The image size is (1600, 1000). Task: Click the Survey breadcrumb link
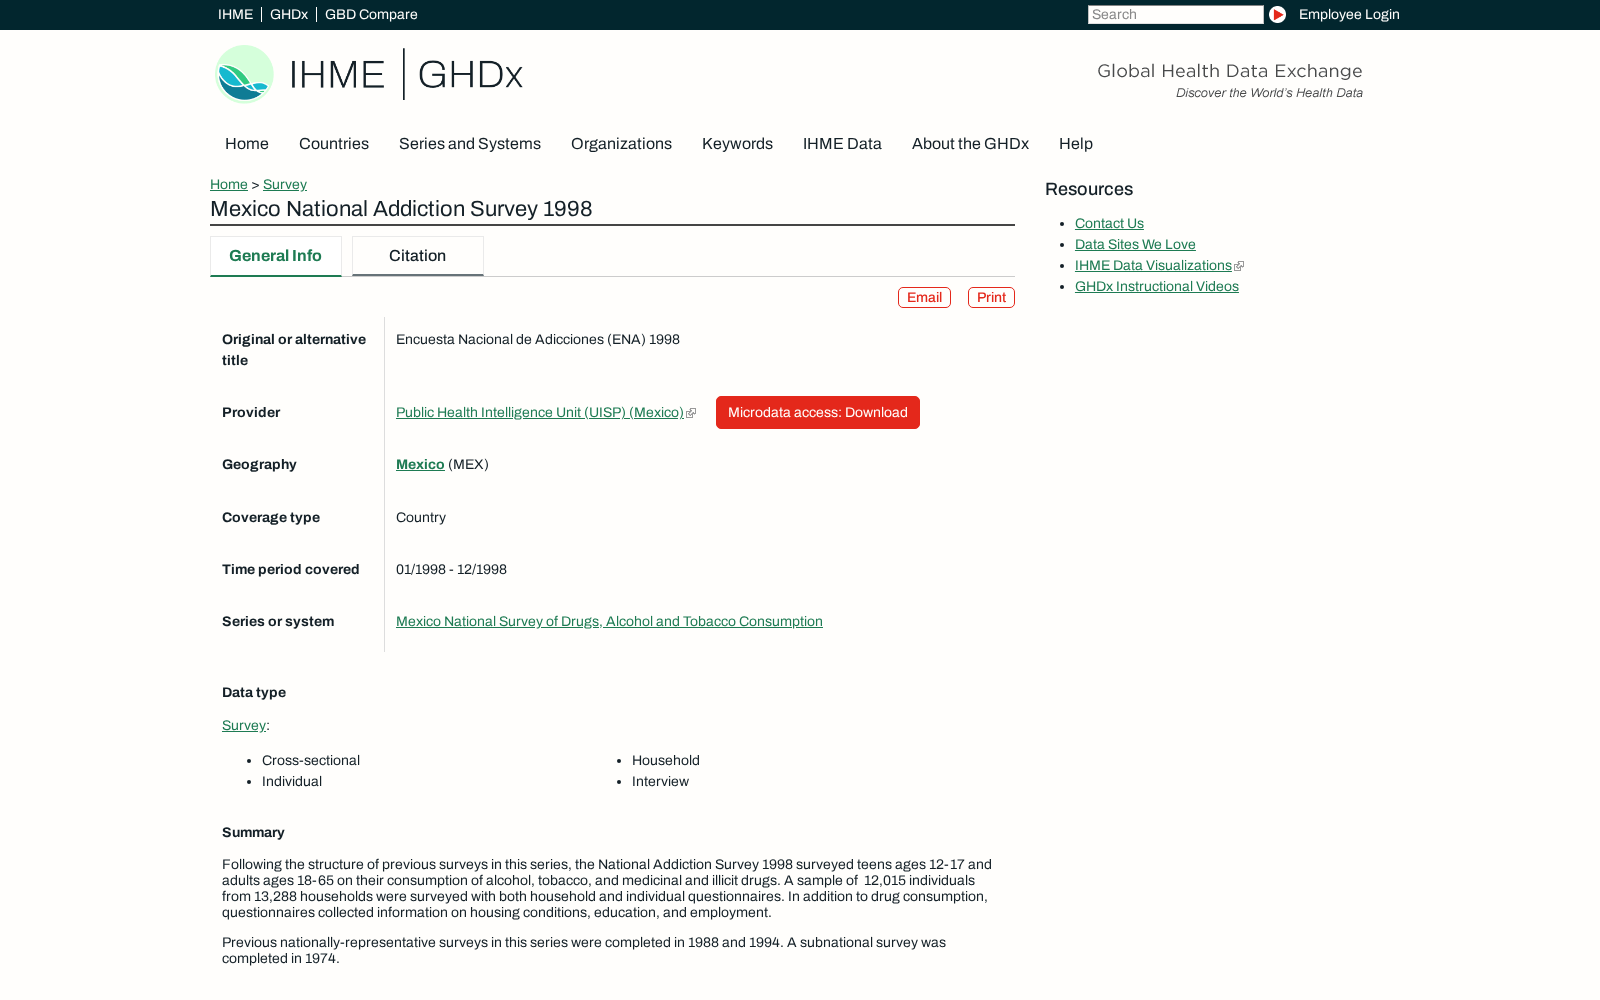click(285, 185)
